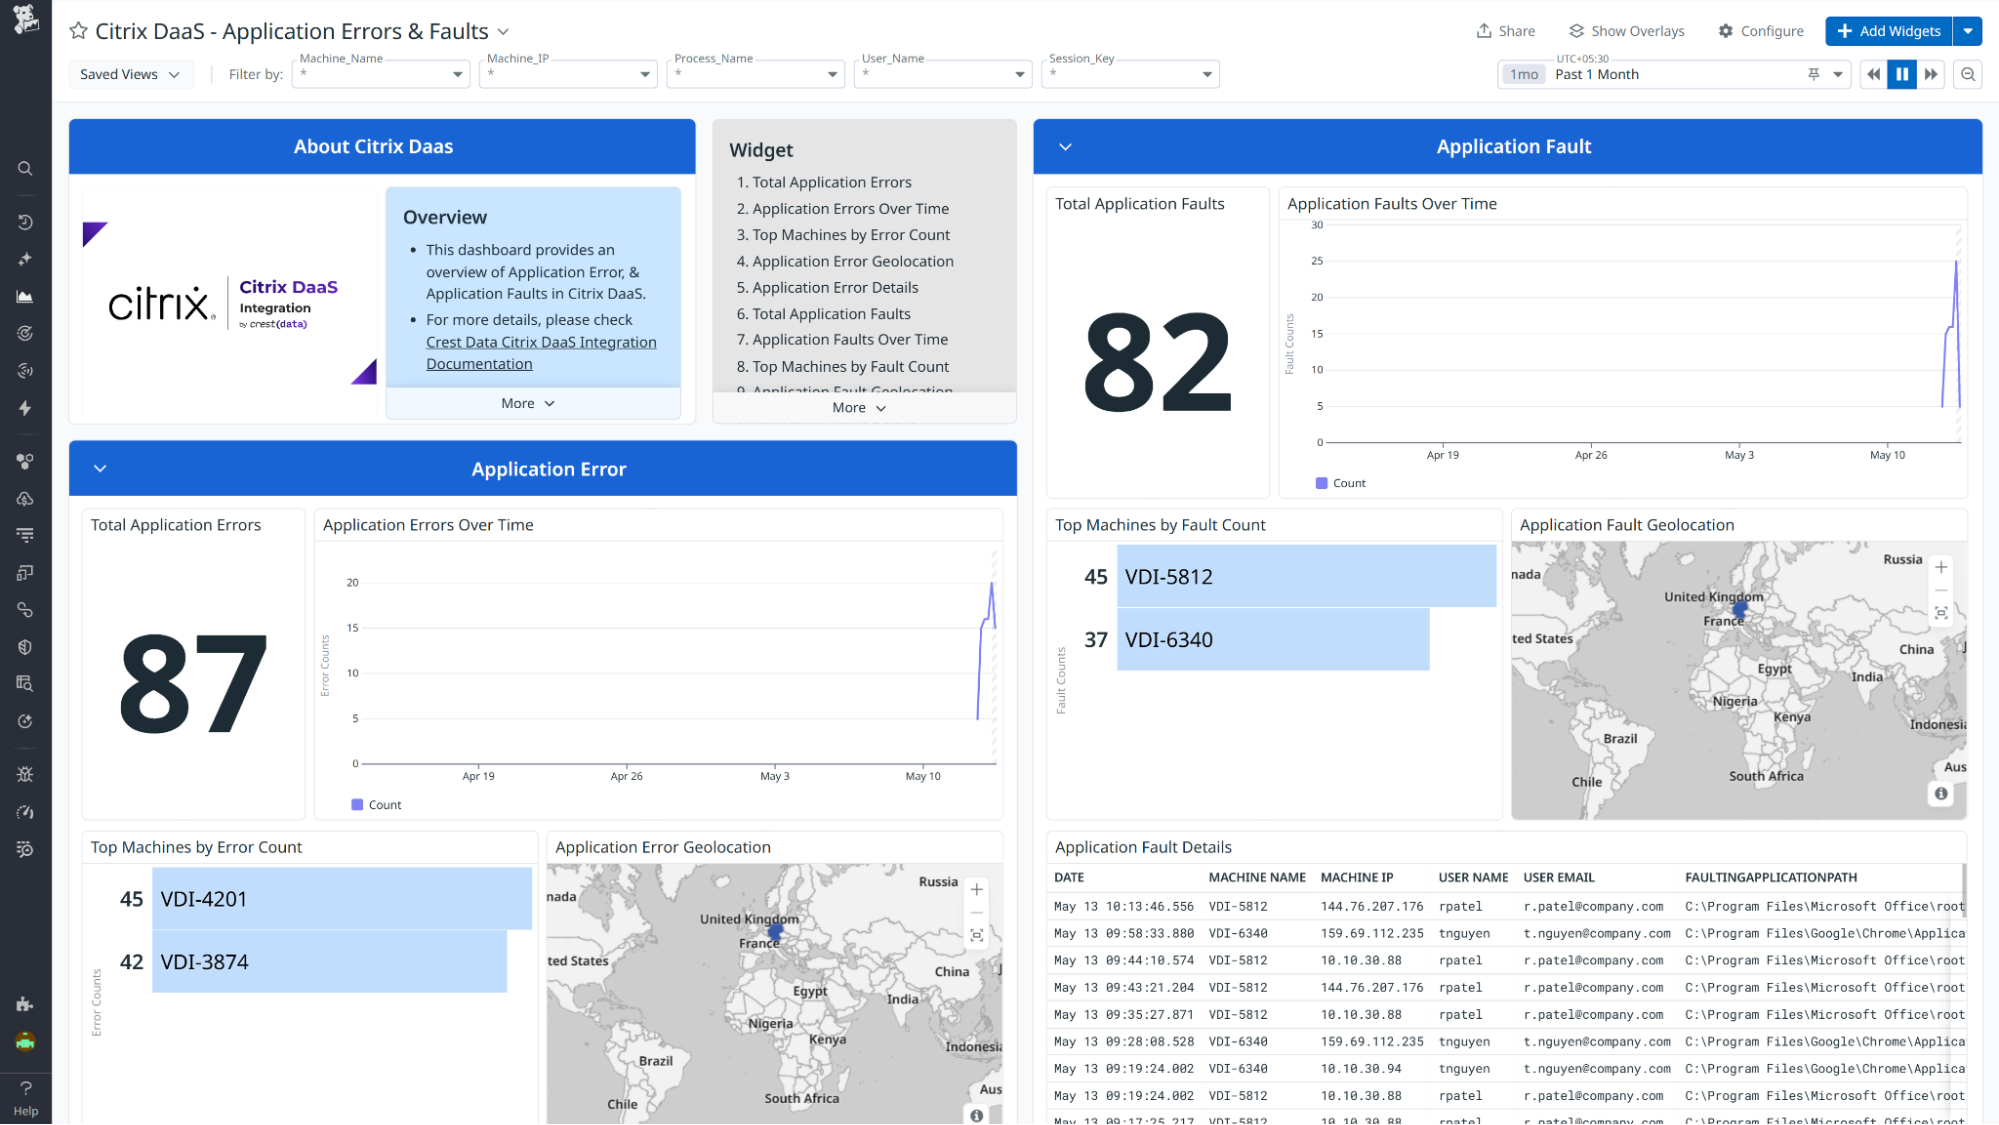
Task: Sort table by USER EMAIL column header
Action: [x=1559, y=878]
